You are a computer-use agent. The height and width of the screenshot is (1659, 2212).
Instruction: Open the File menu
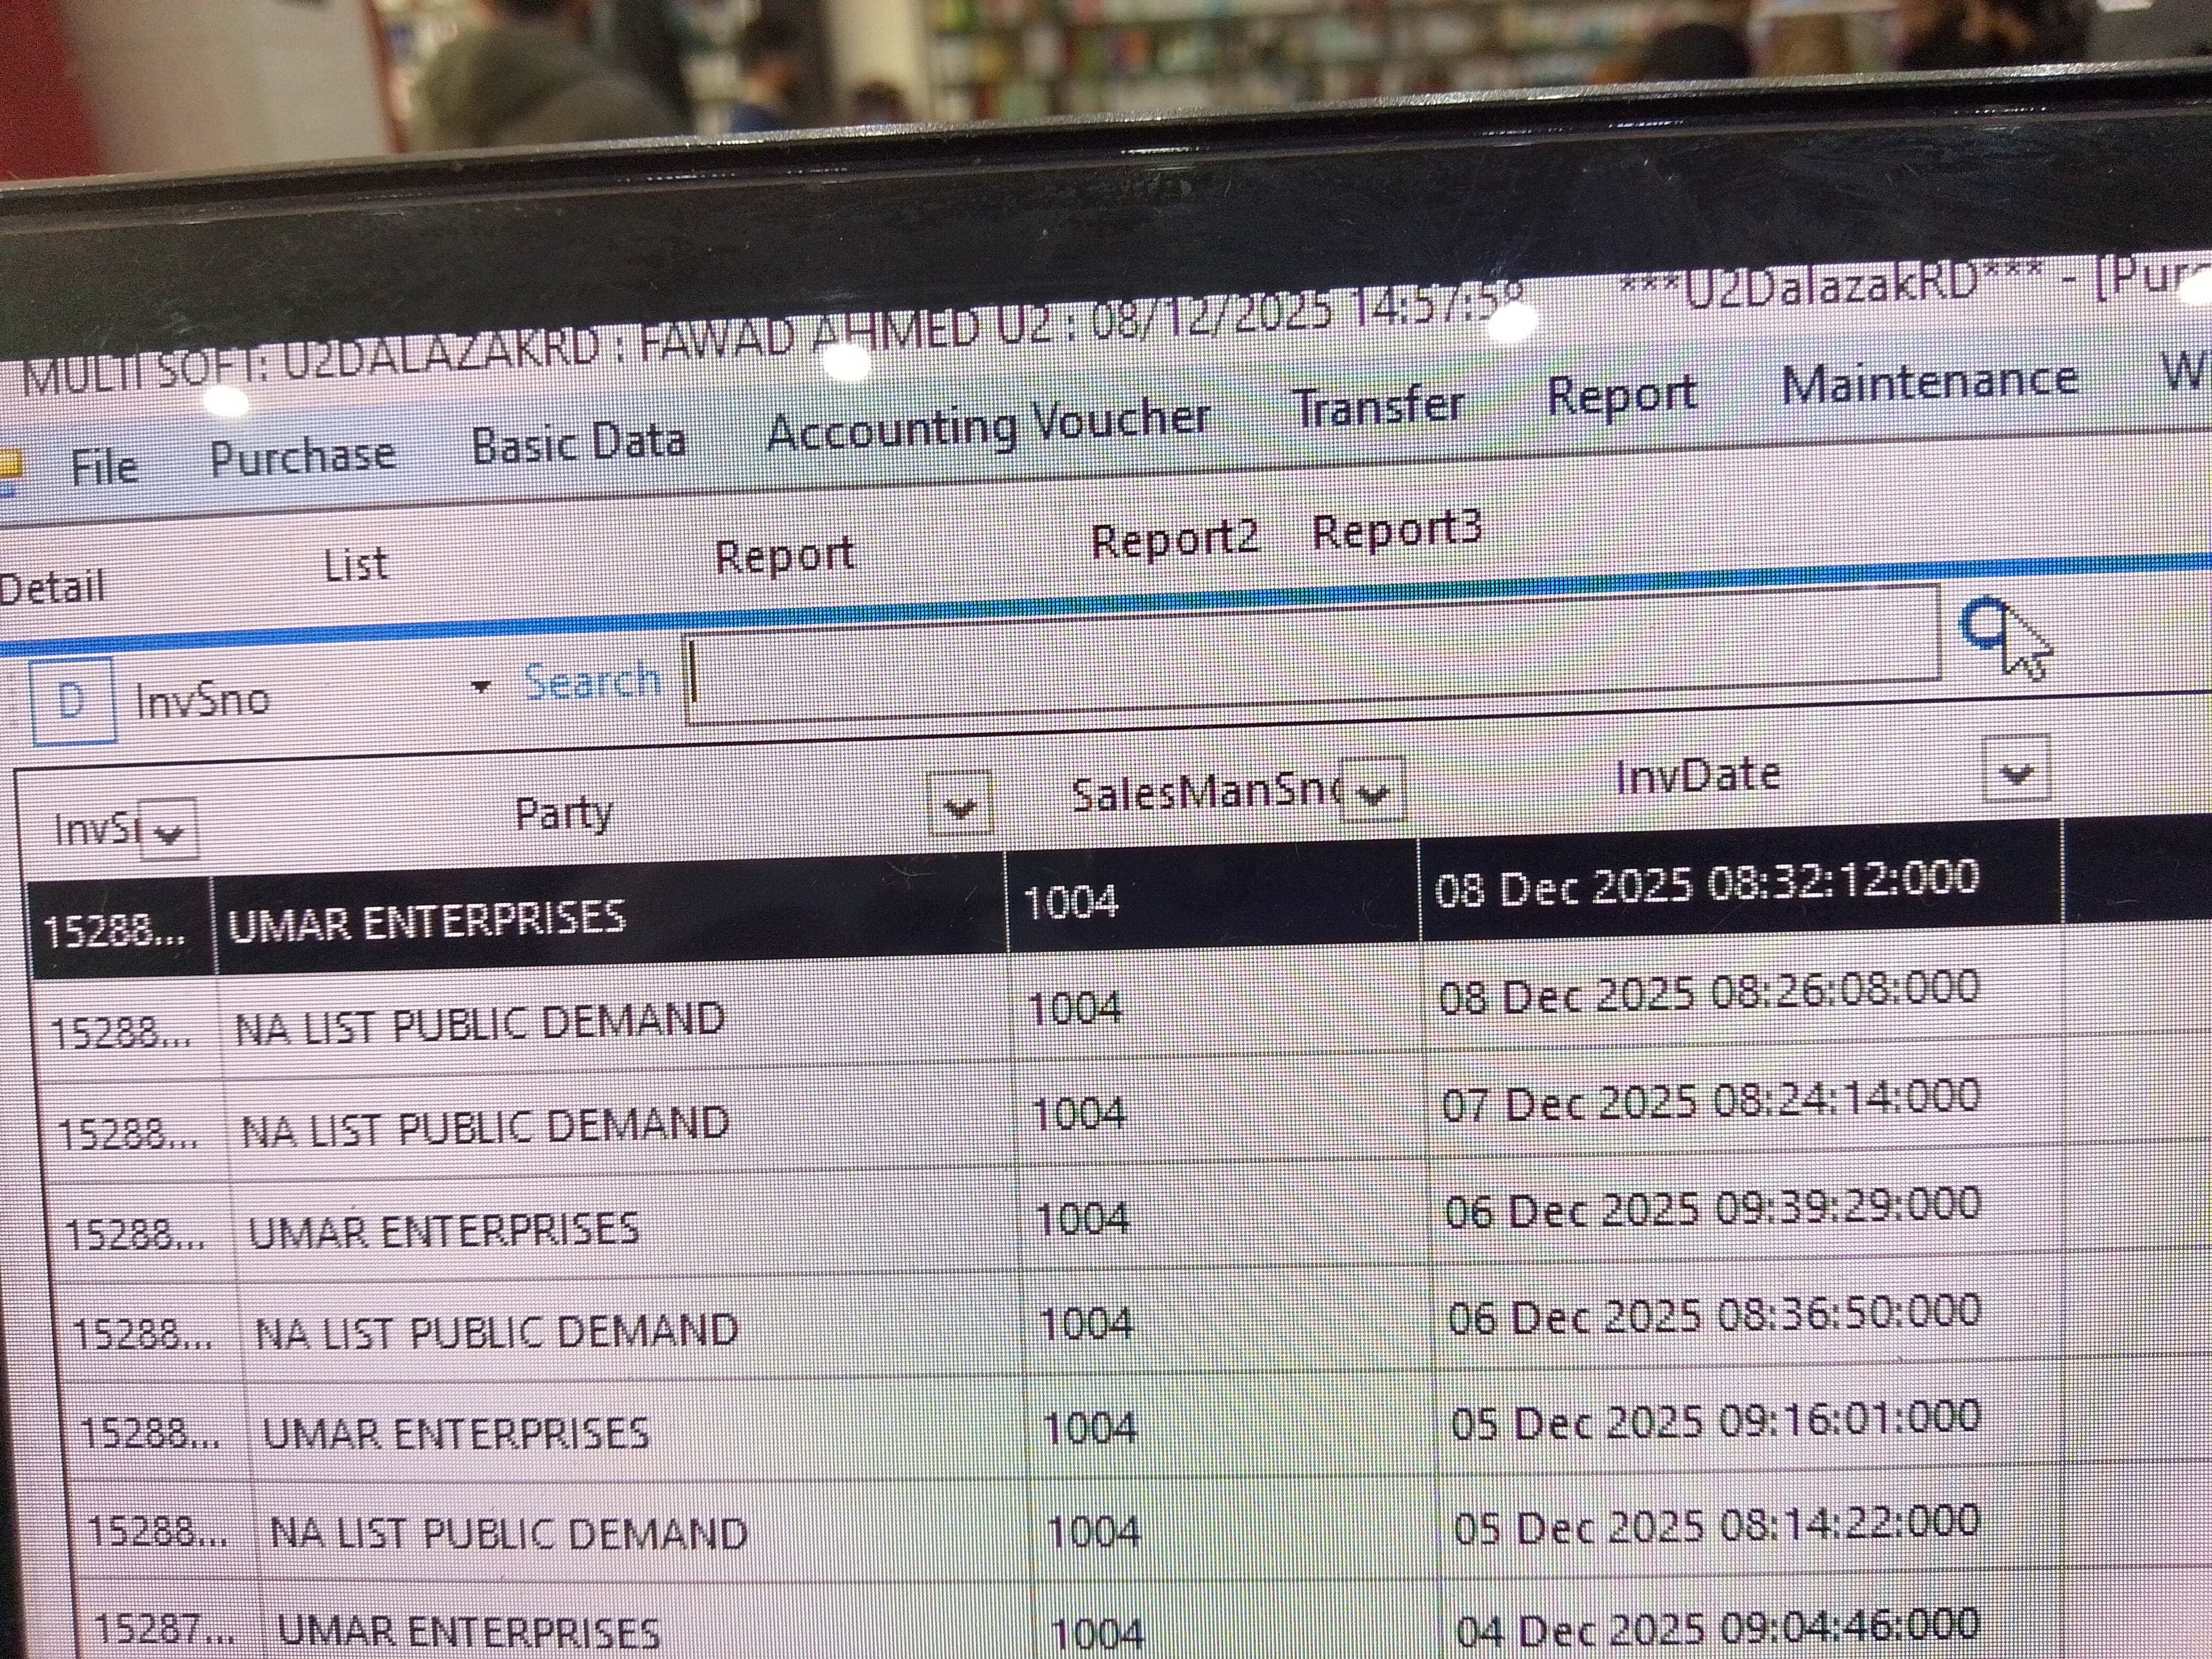(104, 467)
